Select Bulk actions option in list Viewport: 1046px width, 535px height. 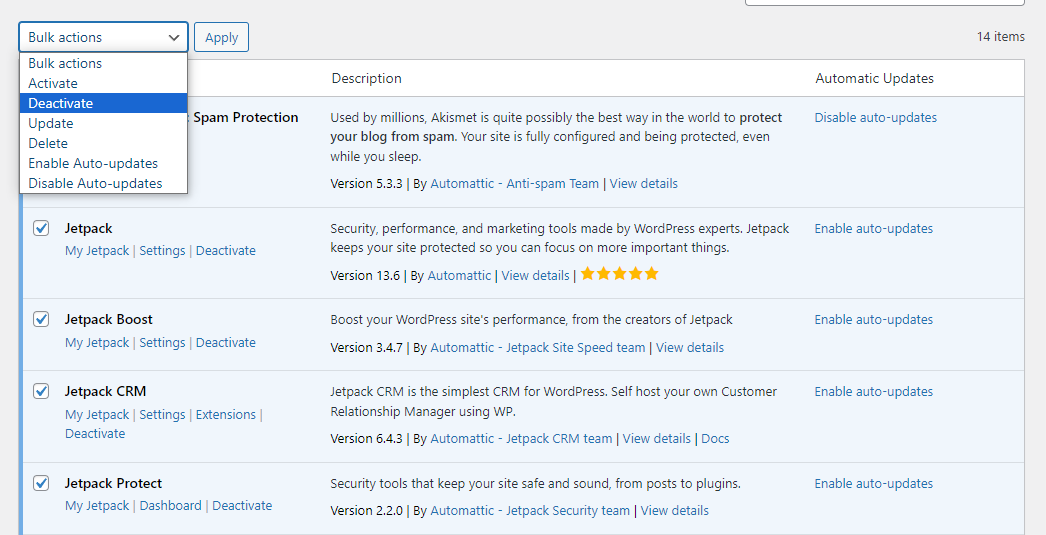click(x=103, y=63)
